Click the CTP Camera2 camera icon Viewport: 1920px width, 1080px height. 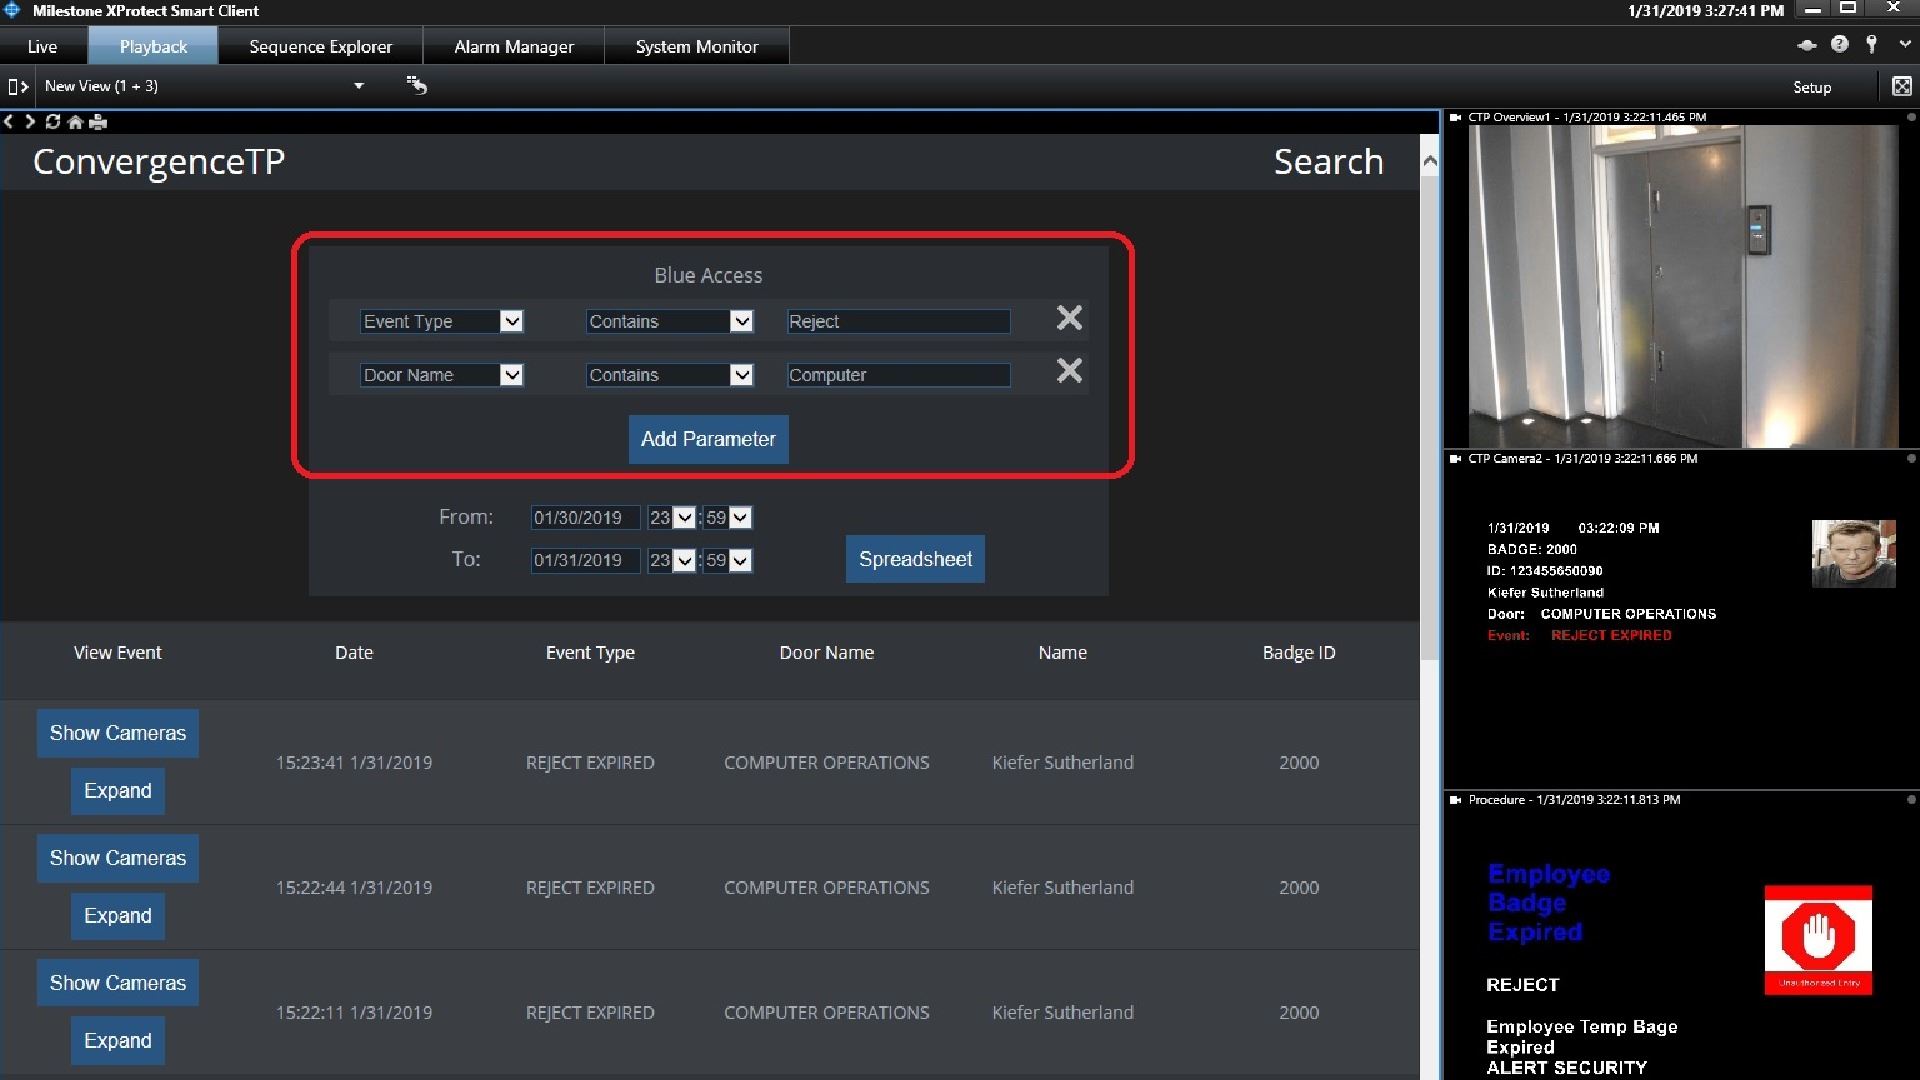pyautogui.click(x=1456, y=459)
